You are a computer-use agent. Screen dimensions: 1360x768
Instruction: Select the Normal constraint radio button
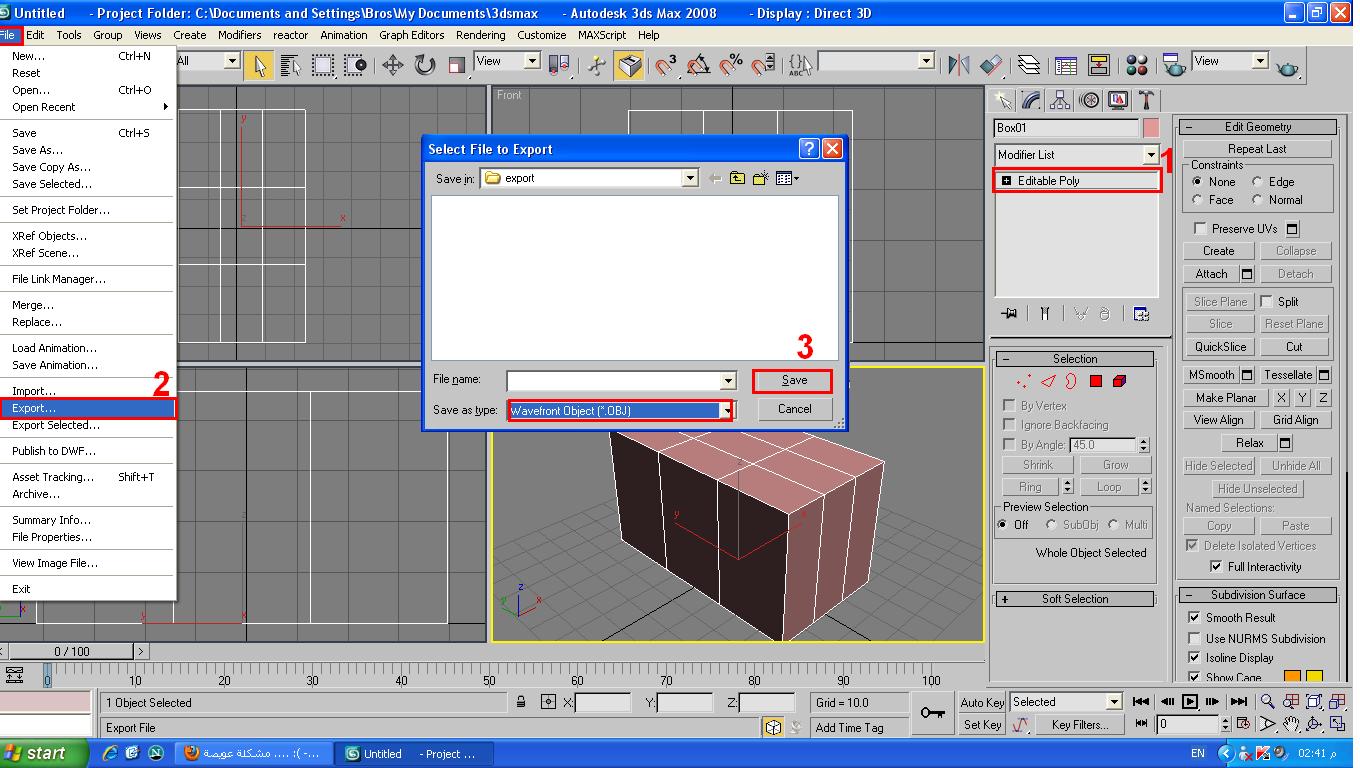click(1258, 200)
